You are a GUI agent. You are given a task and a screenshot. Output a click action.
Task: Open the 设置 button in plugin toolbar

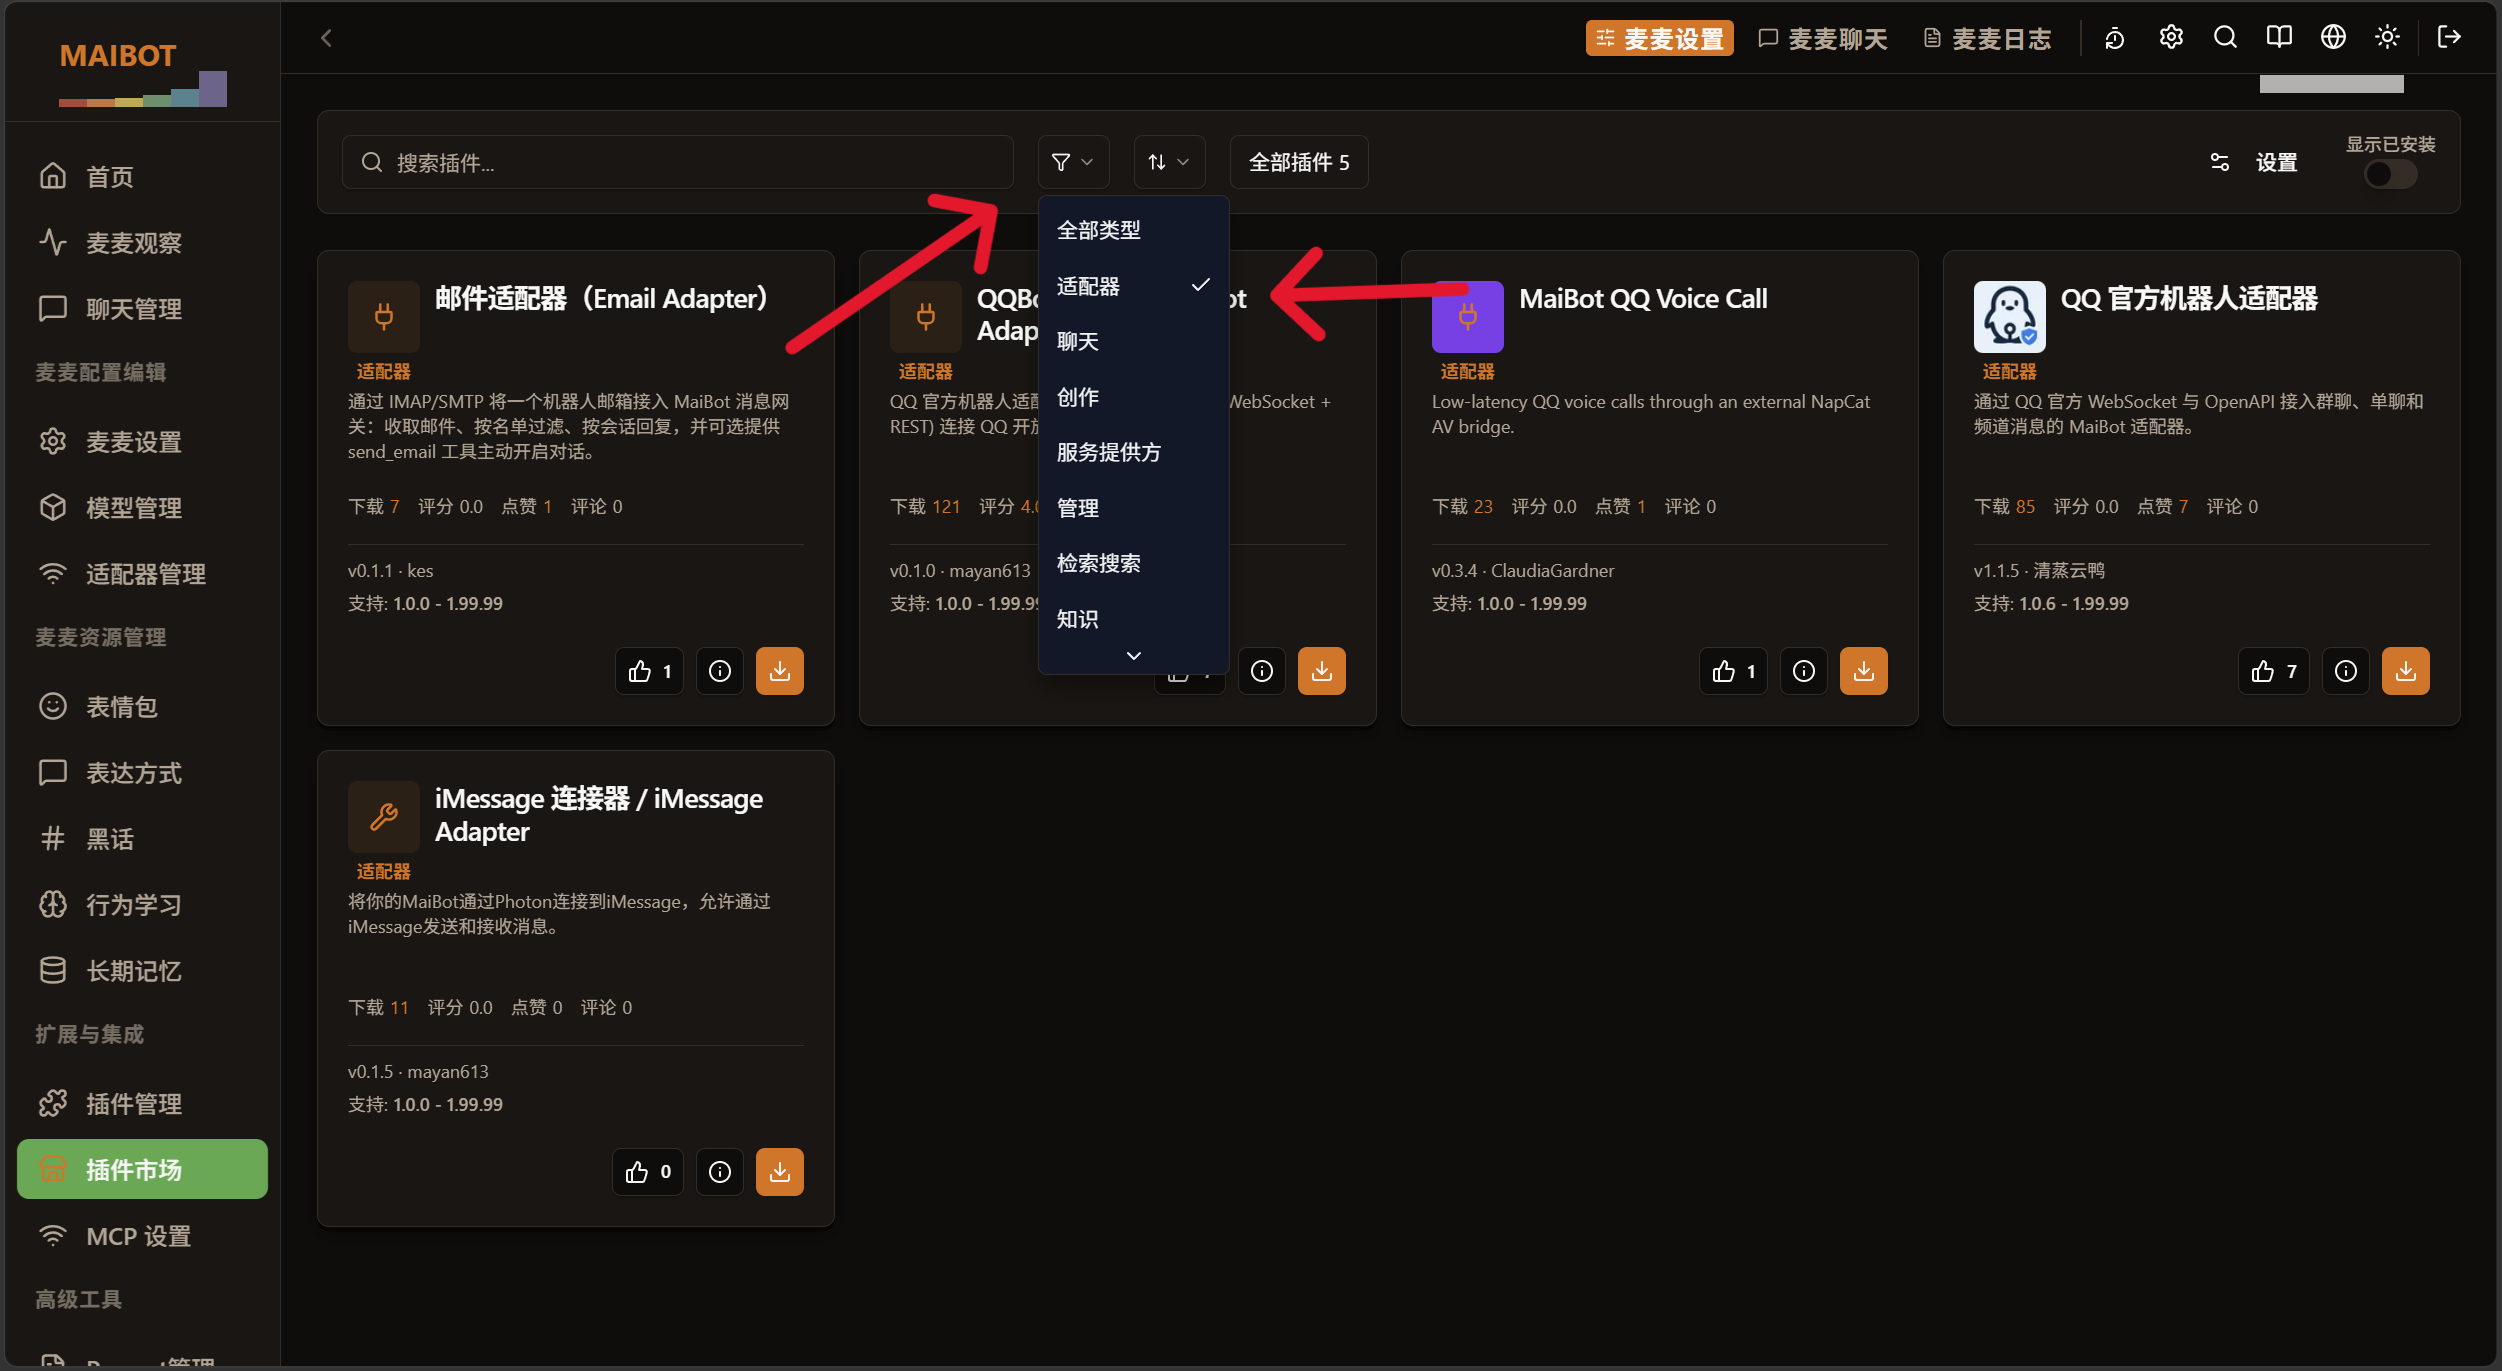pos(2254,162)
